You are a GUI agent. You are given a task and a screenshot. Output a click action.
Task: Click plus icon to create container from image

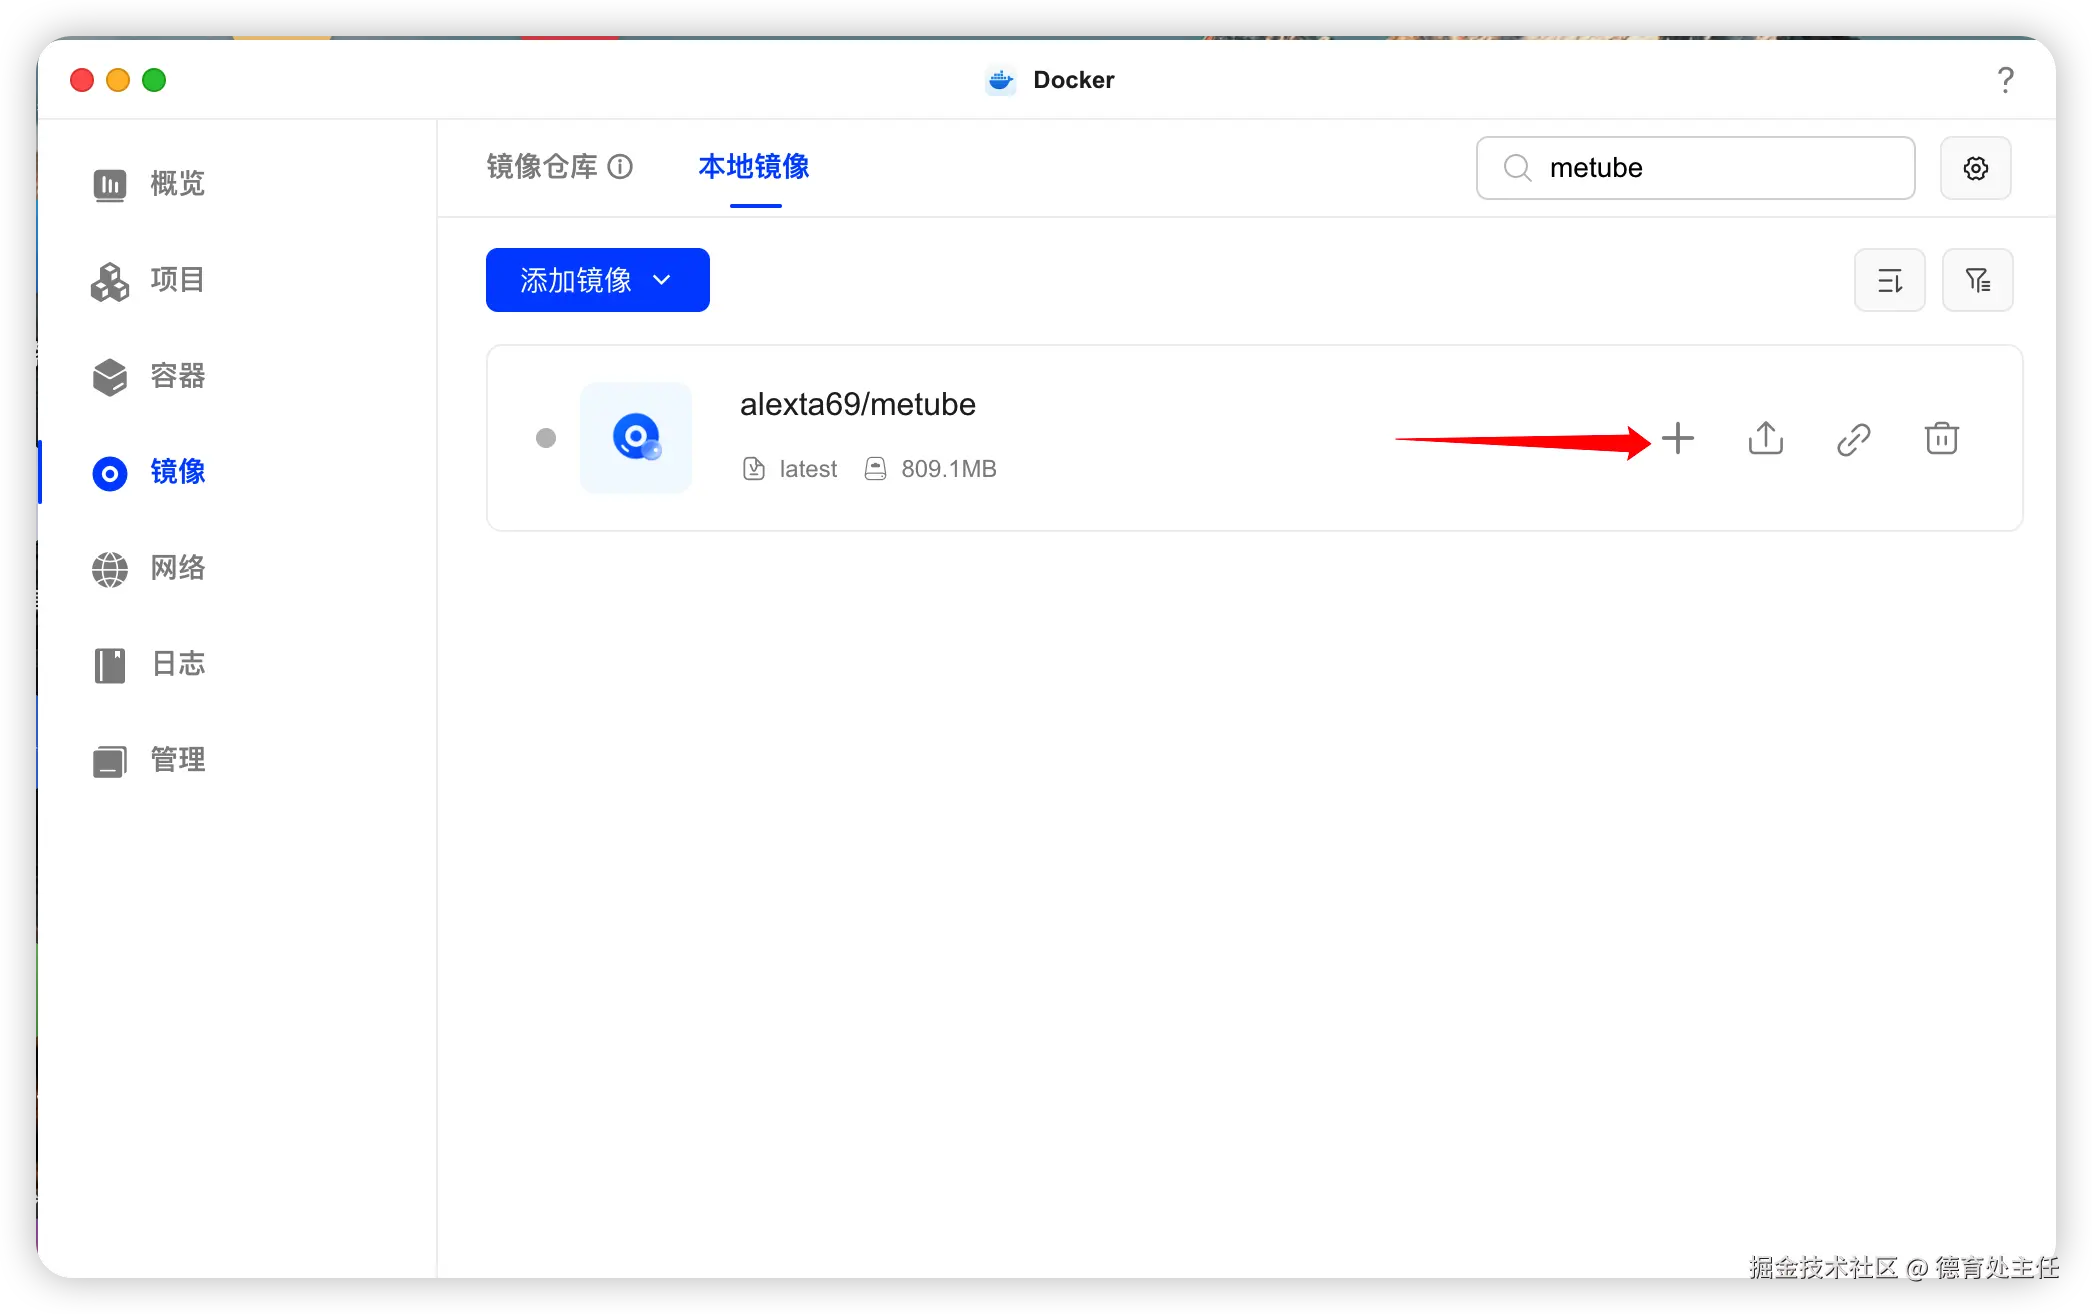[x=1677, y=438]
